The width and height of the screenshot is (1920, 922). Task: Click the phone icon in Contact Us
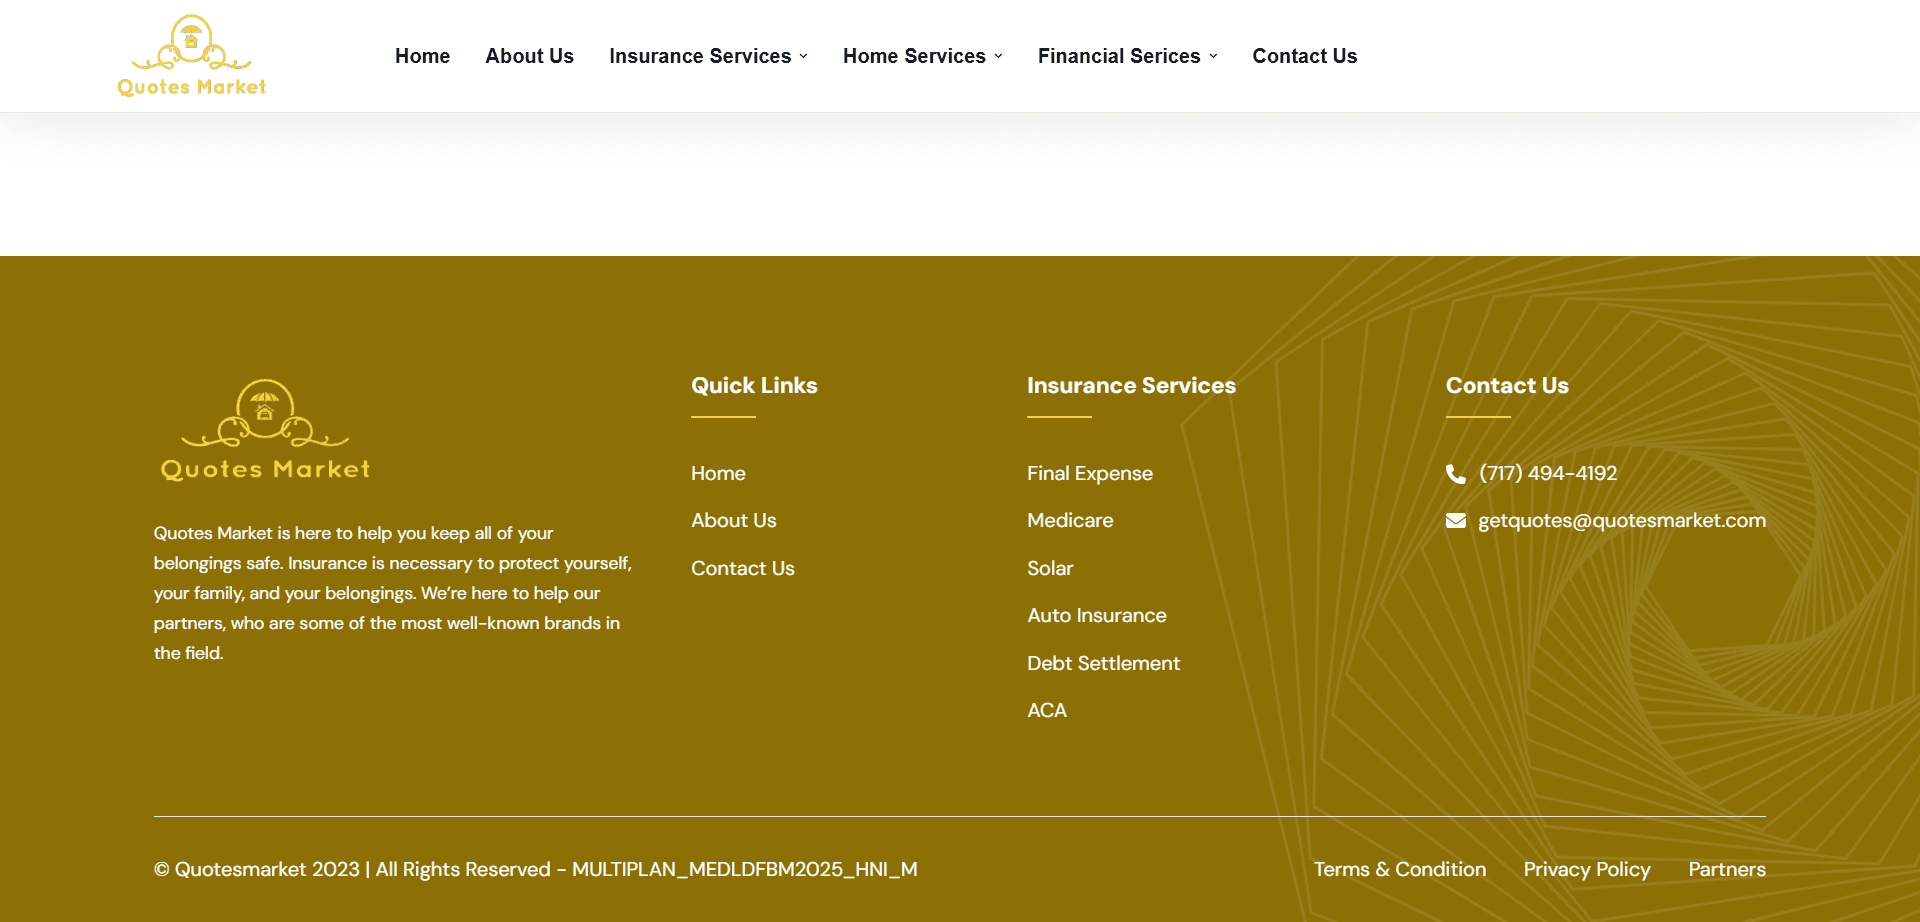click(x=1456, y=474)
